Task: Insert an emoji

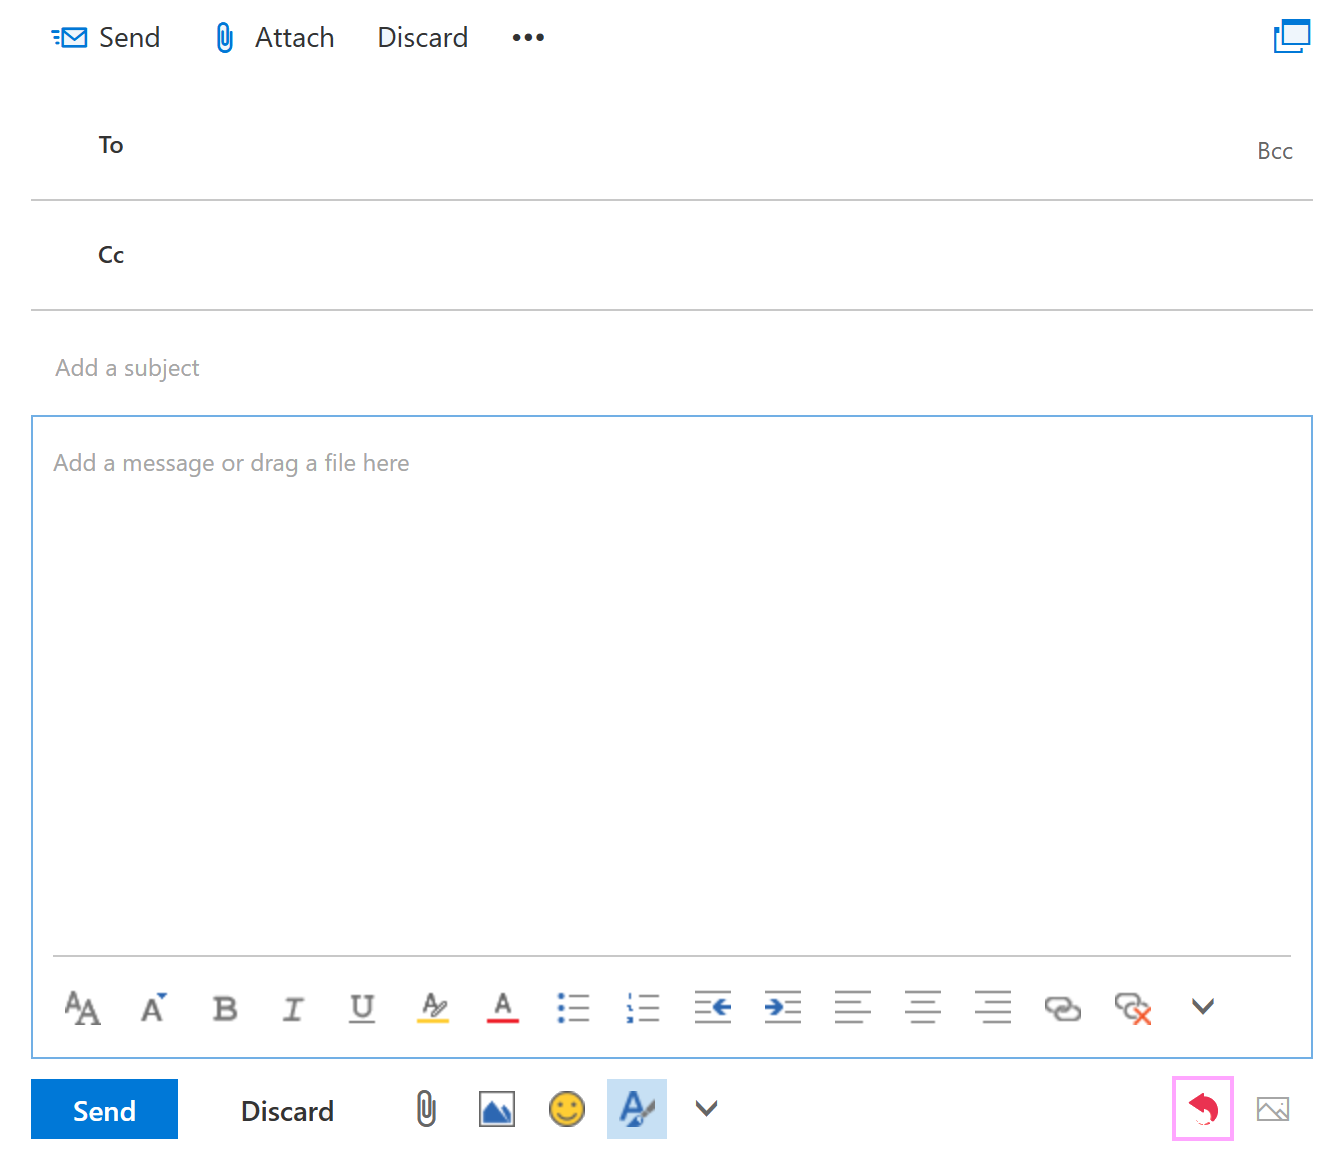Action: coord(567,1109)
